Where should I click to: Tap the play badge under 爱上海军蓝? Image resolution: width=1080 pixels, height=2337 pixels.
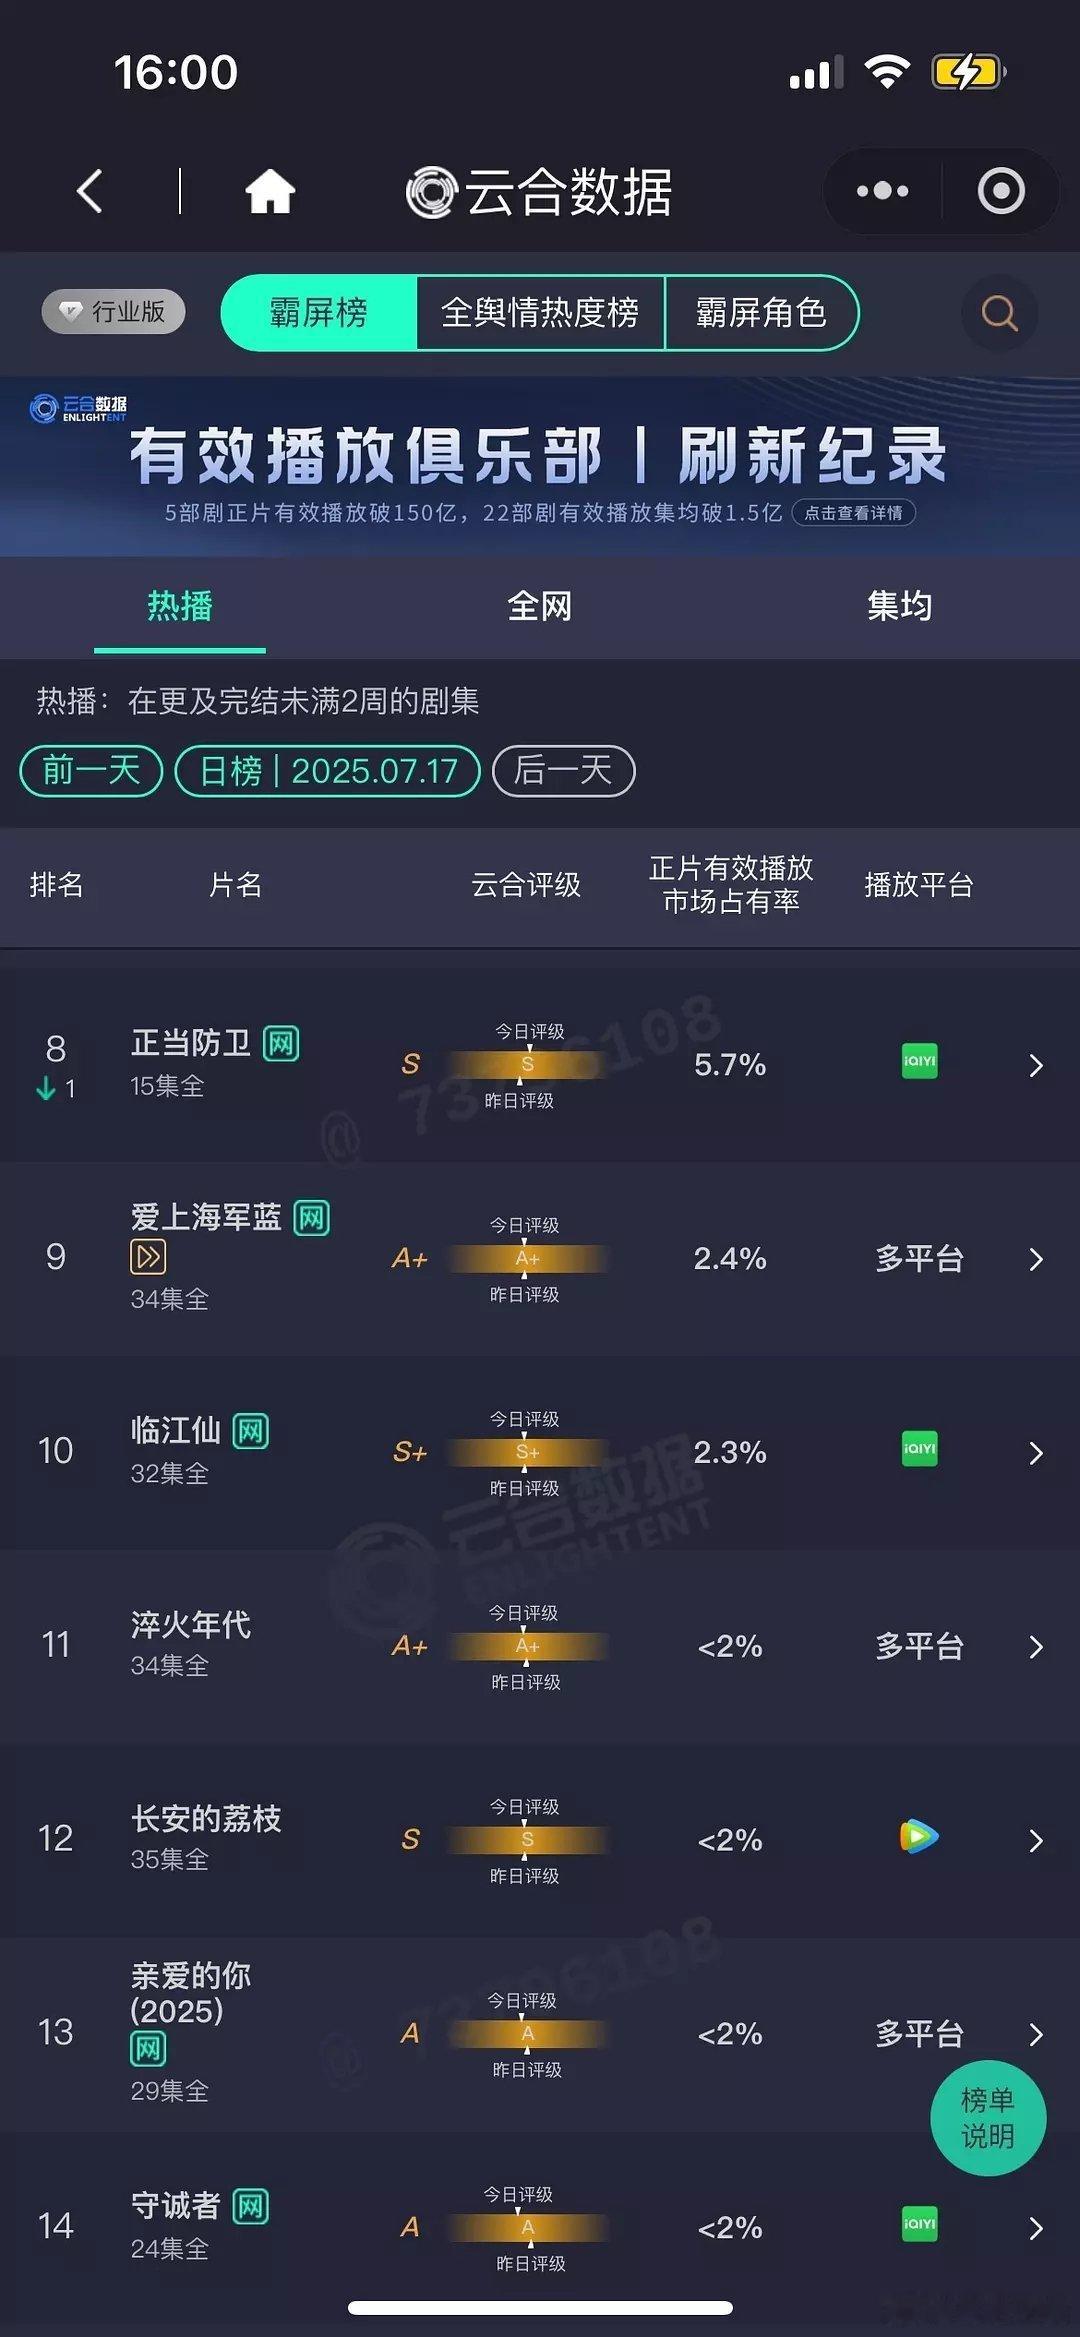click(x=148, y=1257)
